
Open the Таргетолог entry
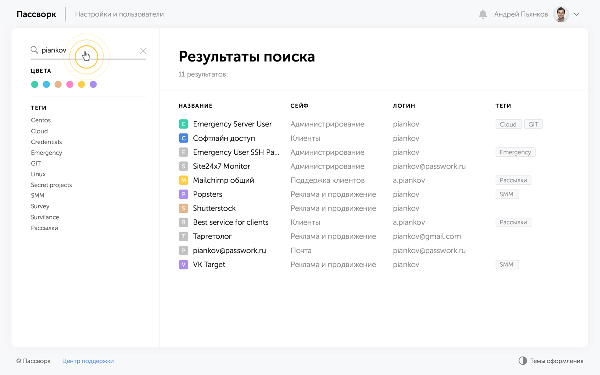pos(212,236)
